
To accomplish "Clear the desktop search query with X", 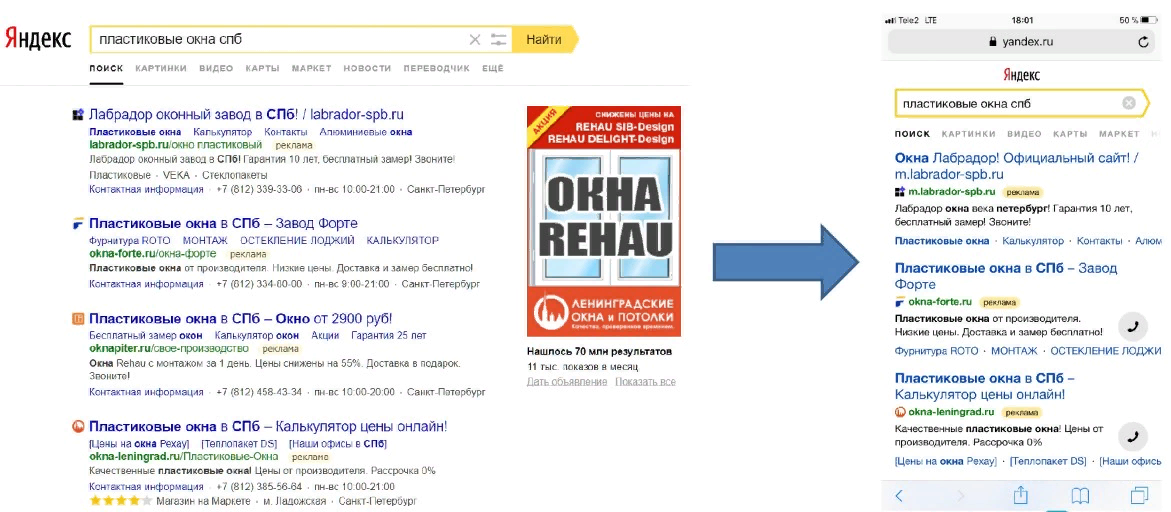I will click(x=474, y=40).
